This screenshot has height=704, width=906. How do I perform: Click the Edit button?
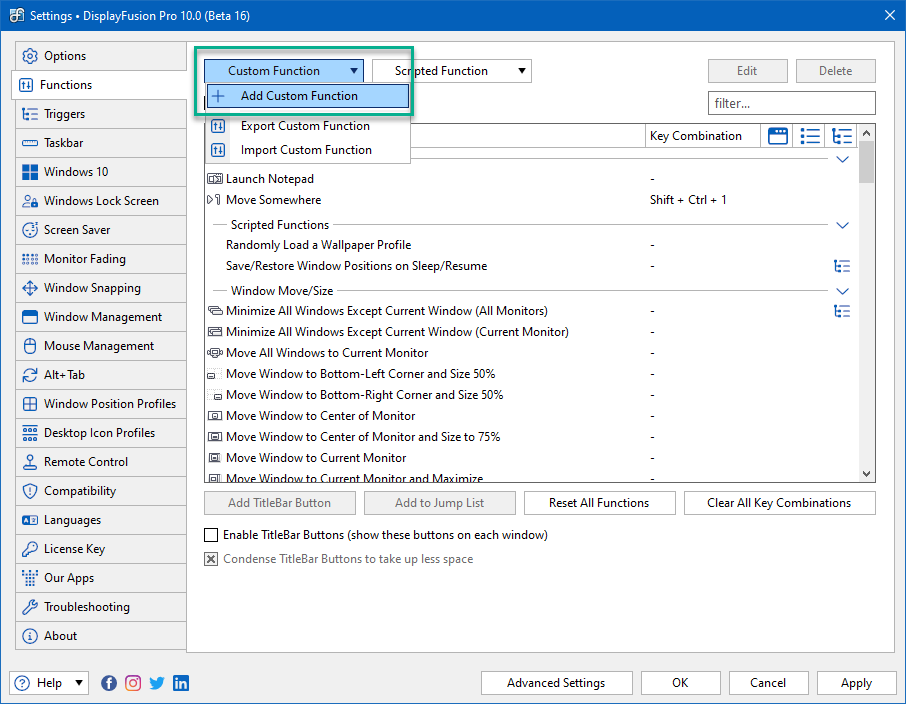(747, 71)
